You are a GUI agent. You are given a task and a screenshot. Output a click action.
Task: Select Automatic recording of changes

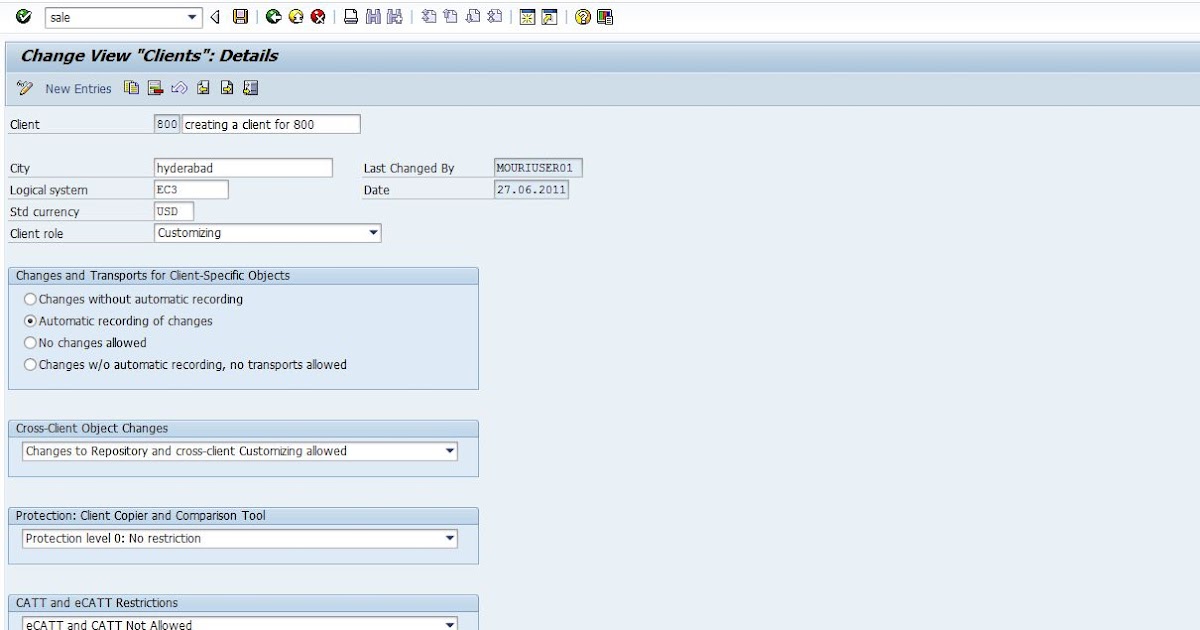click(30, 320)
